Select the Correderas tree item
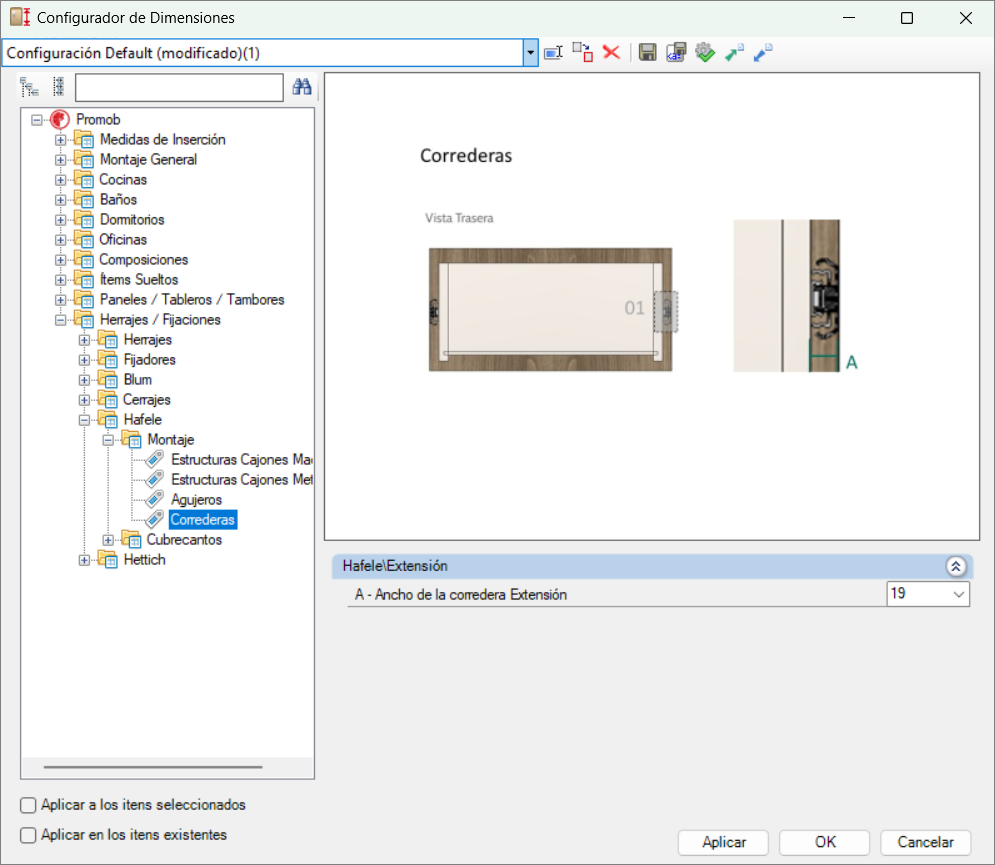 click(203, 520)
